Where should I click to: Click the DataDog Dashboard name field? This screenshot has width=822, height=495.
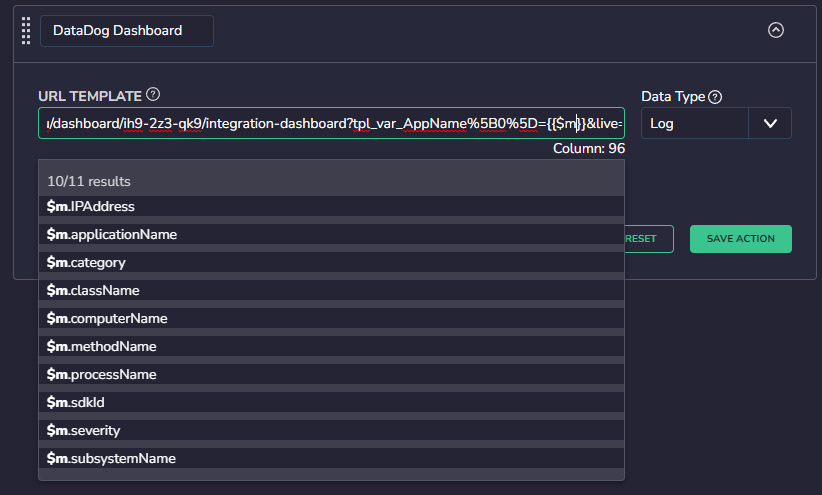pos(127,31)
